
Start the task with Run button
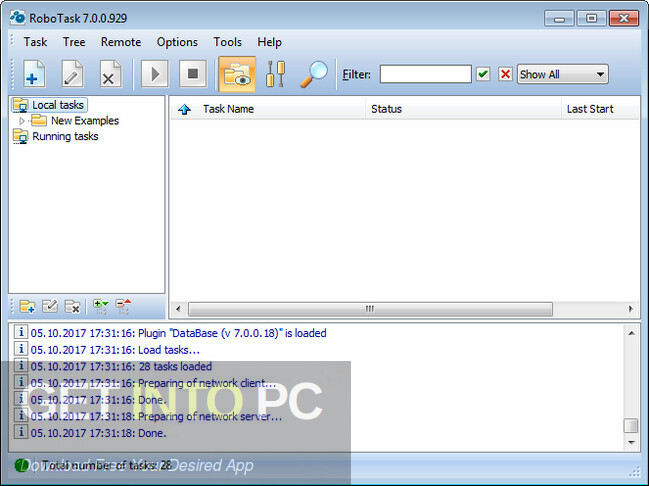[x=154, y=74]
